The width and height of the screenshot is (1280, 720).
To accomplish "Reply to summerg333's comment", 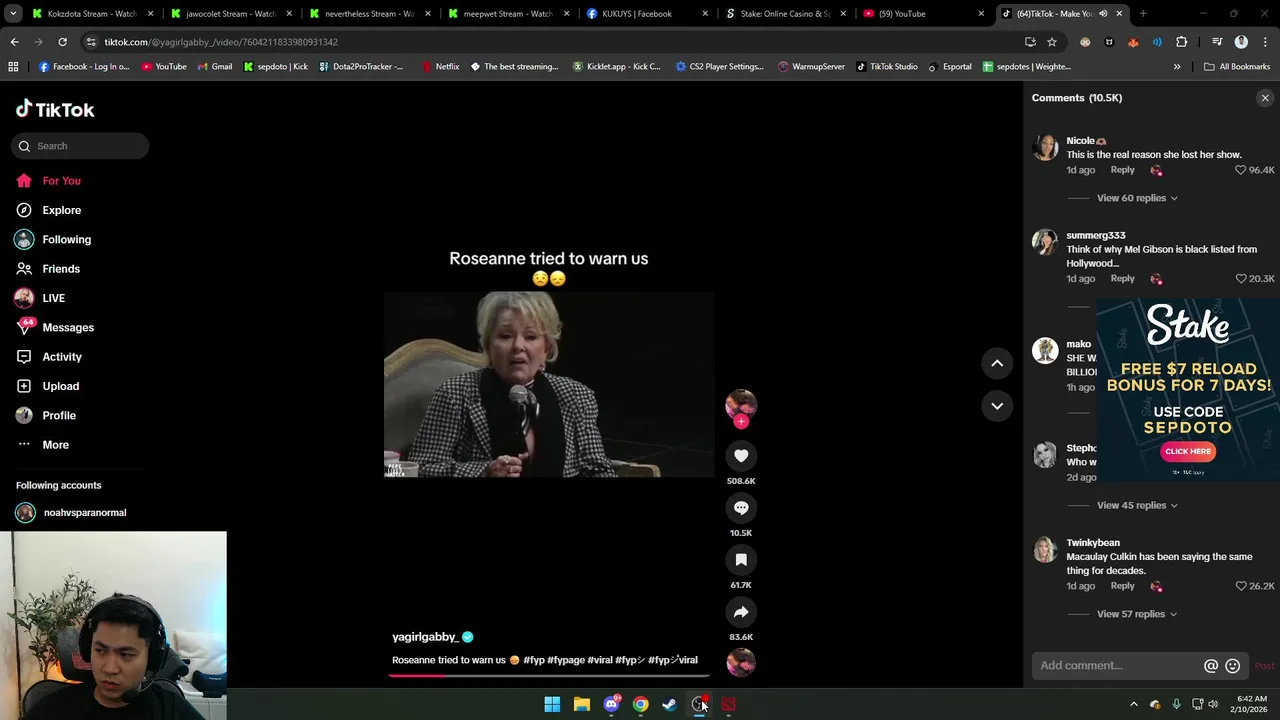I will (1122, 279).
